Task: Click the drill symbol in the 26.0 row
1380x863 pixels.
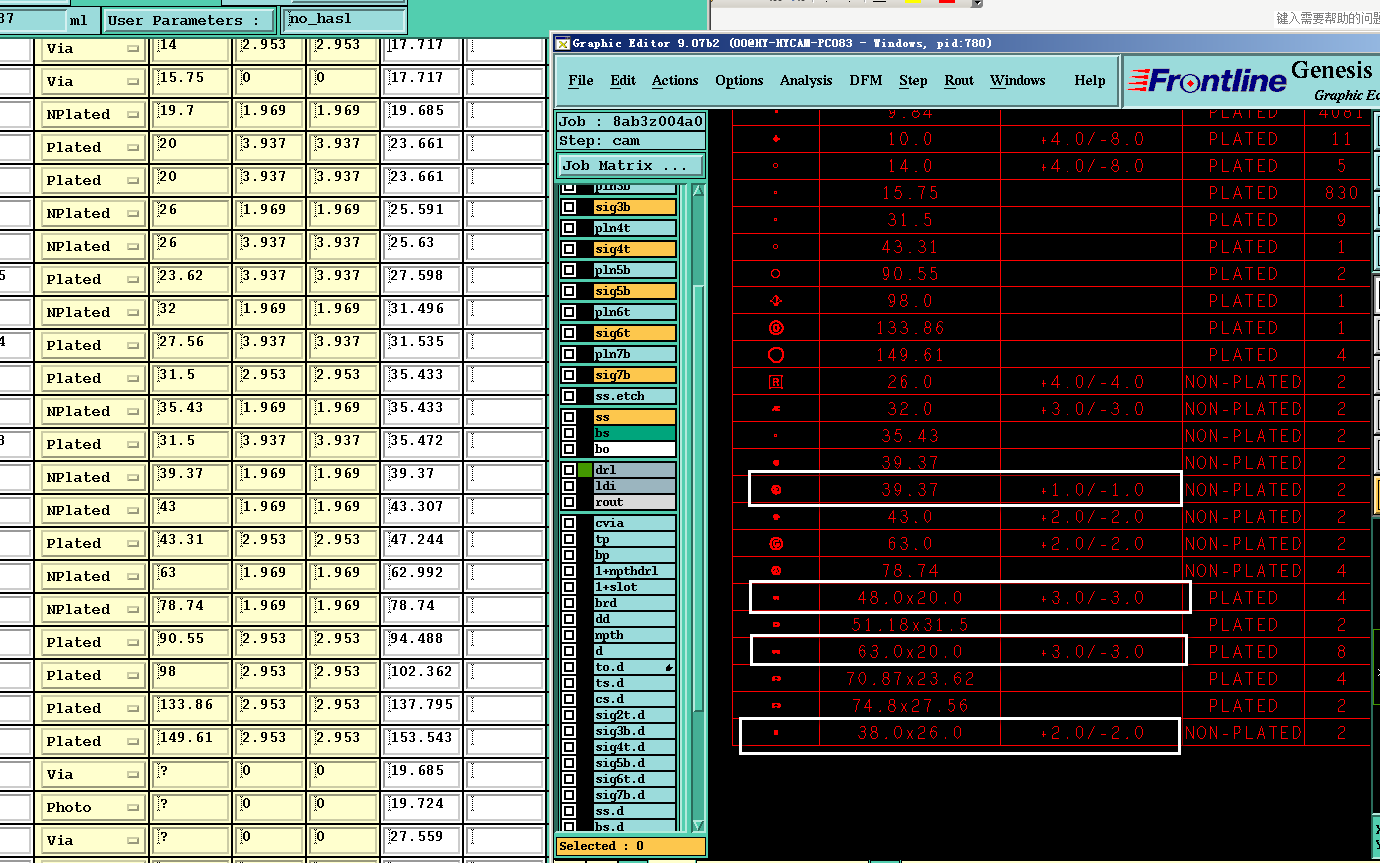Action: click(x=775, y=382)
